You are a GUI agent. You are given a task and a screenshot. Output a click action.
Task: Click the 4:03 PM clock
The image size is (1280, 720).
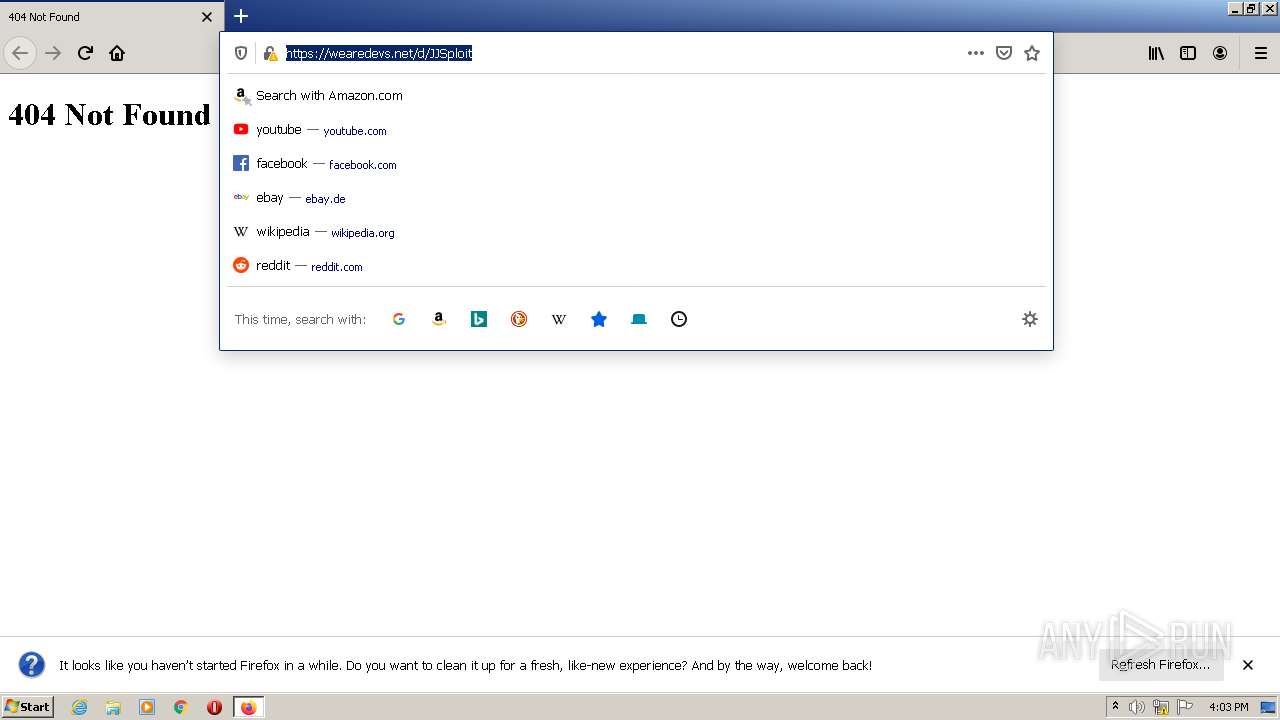pos(1228,707)
